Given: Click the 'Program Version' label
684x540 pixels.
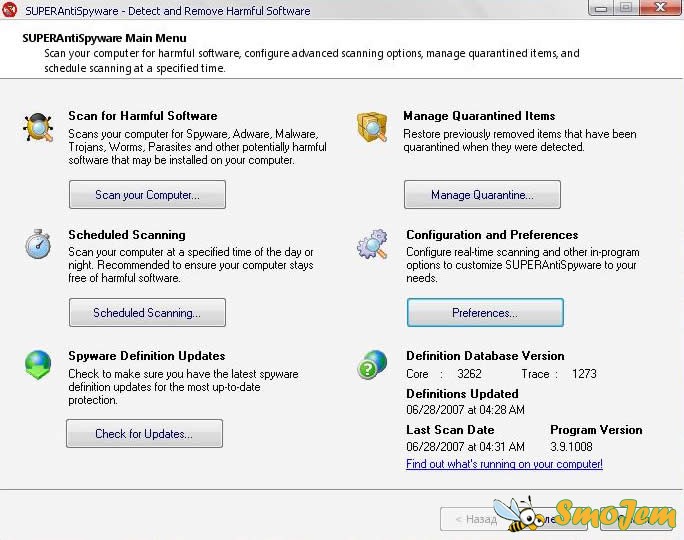Looking at the screenshot, I should [596, 430].
